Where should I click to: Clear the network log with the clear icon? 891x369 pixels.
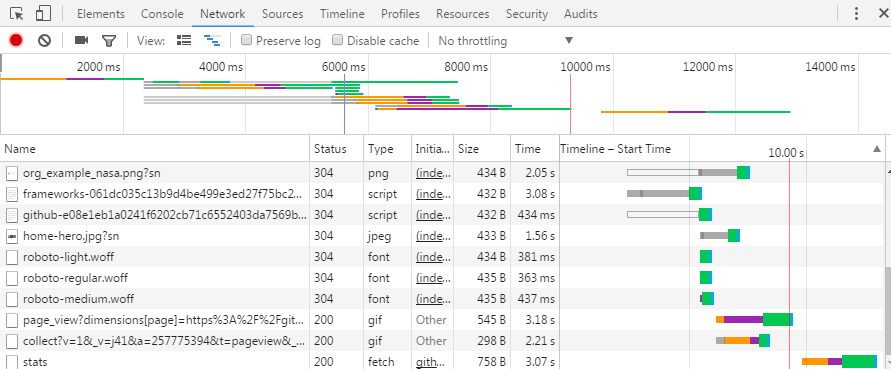[x=44, y=40]
